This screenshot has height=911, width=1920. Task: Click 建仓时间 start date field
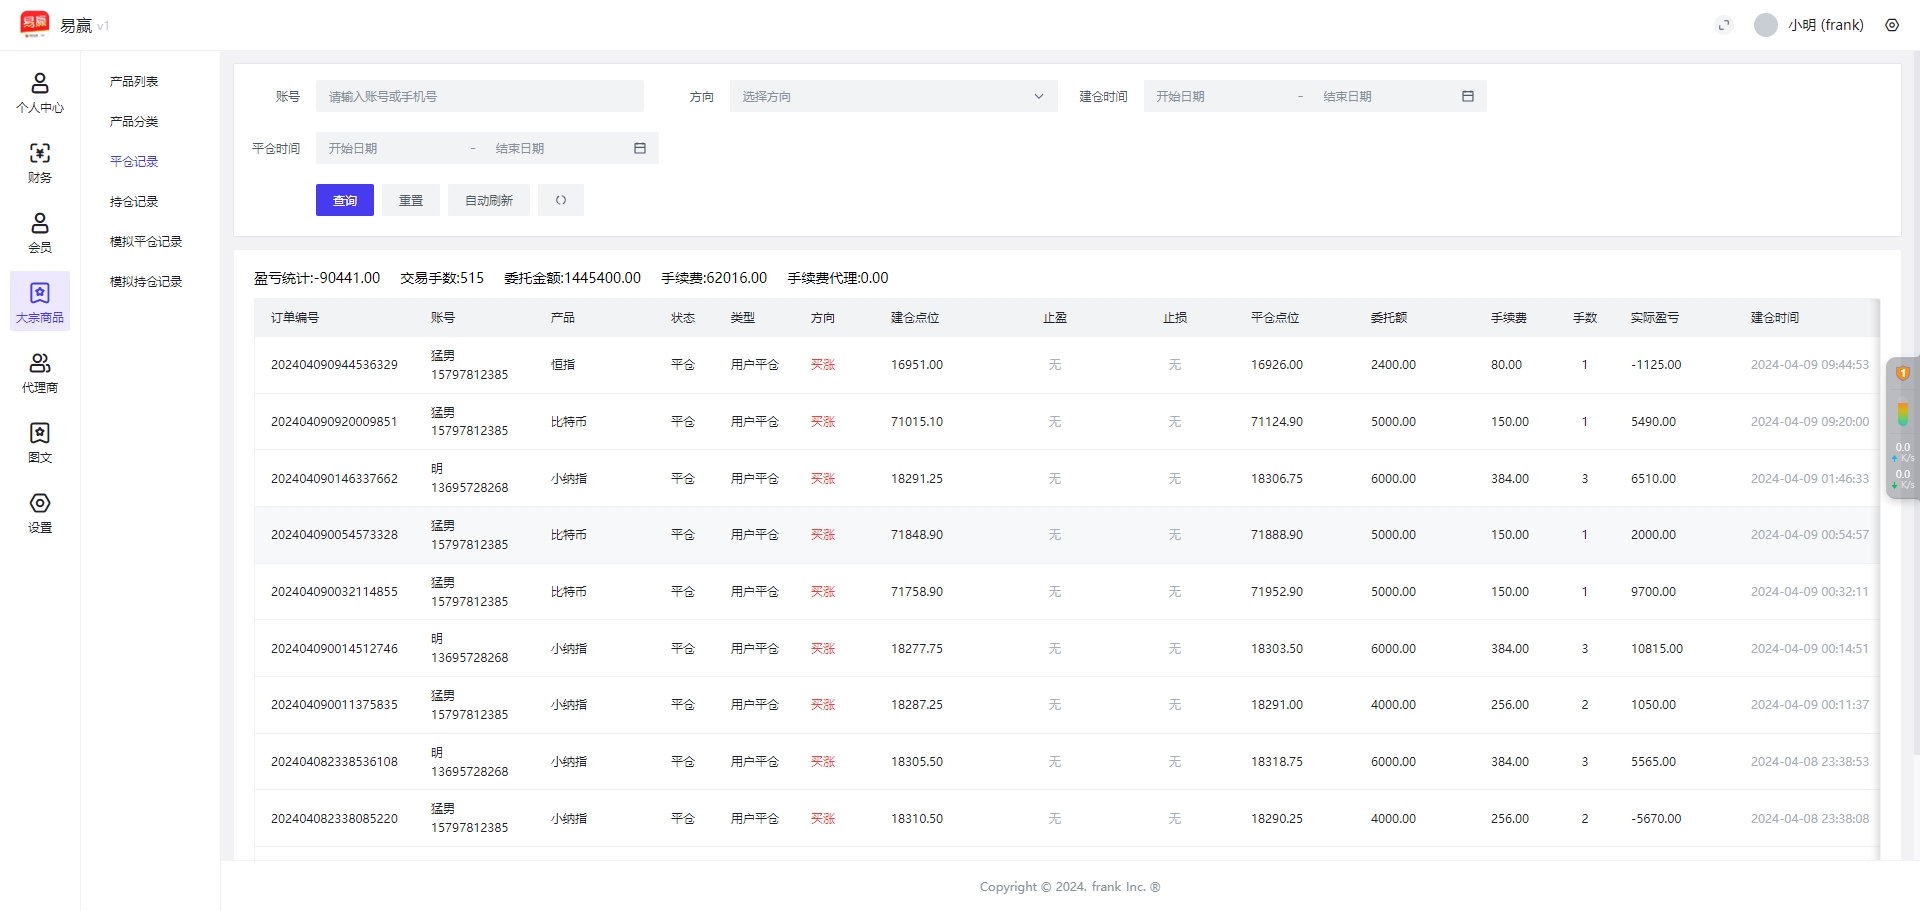click(x=1220, y=96)
